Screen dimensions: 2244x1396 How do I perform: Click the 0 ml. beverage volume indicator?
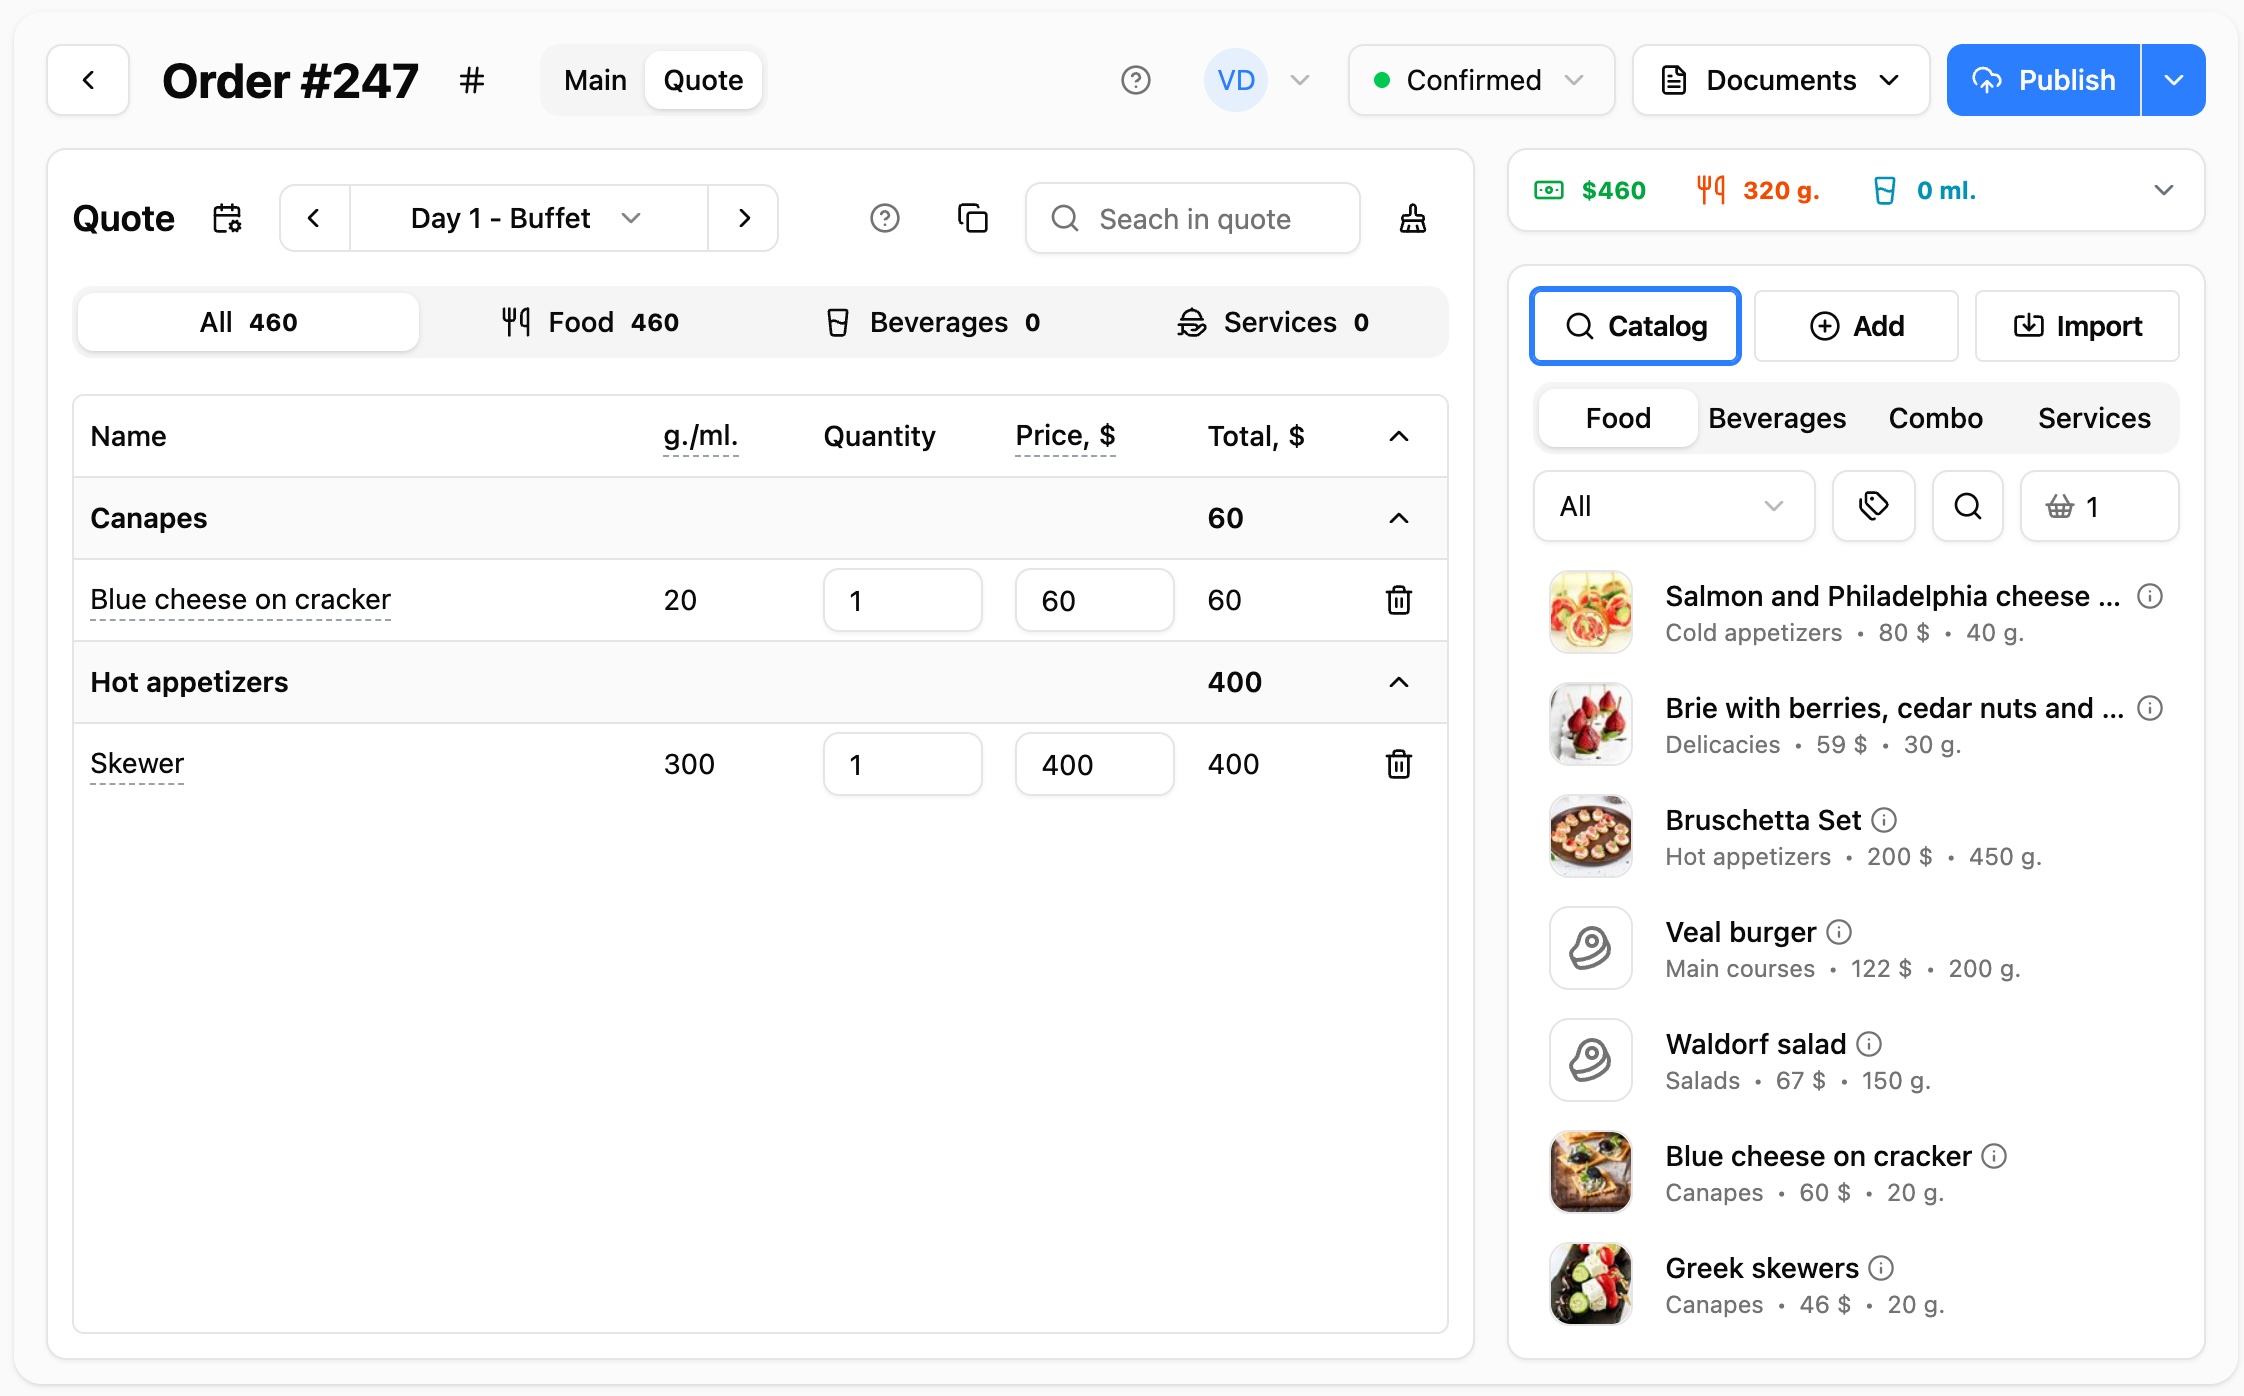click(x=1924, y=190)
